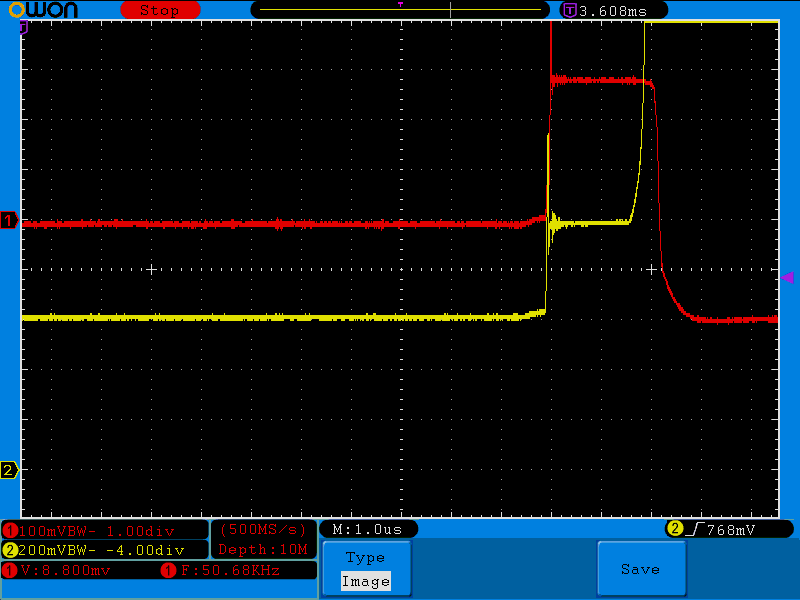Click the V:8.800mv measurement readout

tap(65, 570)
